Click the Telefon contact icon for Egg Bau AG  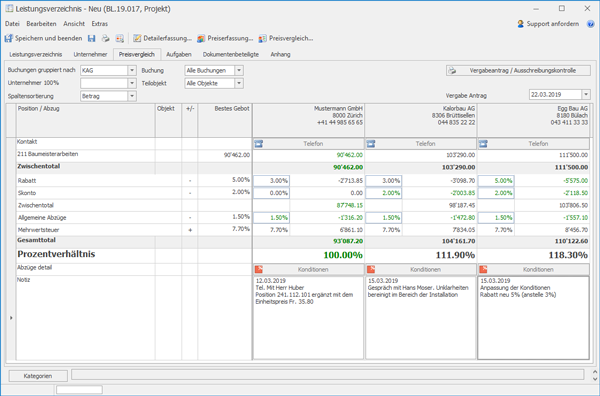(483, 144)
